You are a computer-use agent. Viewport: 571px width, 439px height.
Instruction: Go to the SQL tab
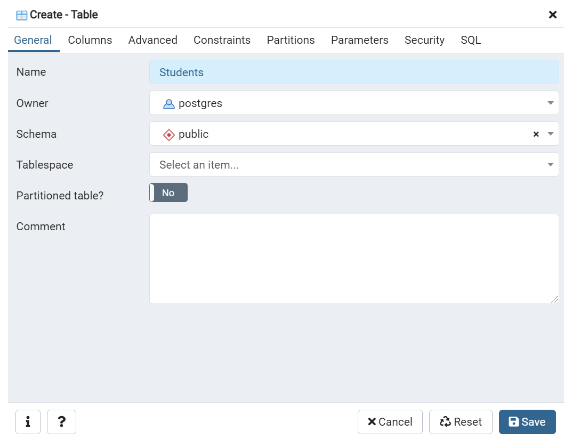470,40
